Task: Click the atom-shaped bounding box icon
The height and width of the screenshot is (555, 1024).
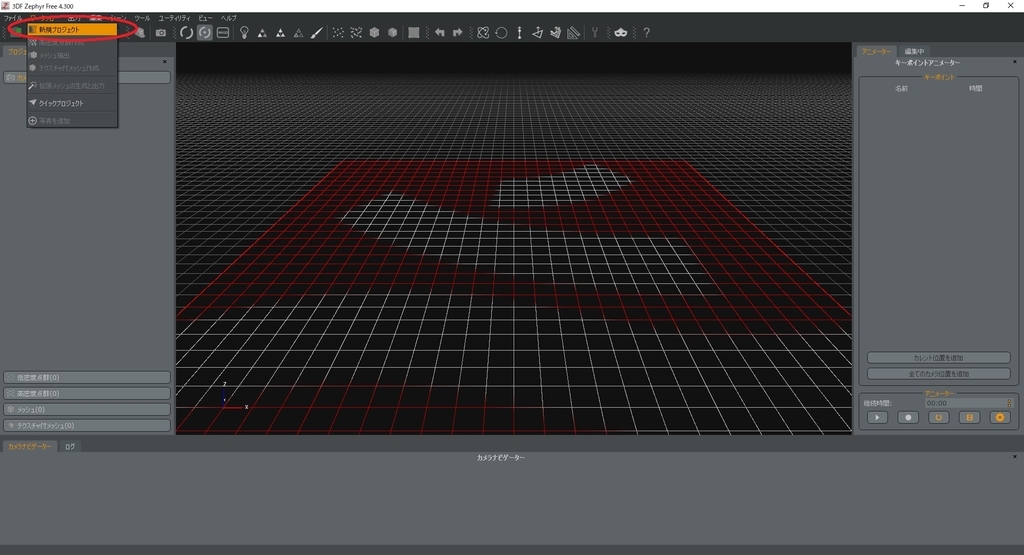Action: [x=483, y=33]
